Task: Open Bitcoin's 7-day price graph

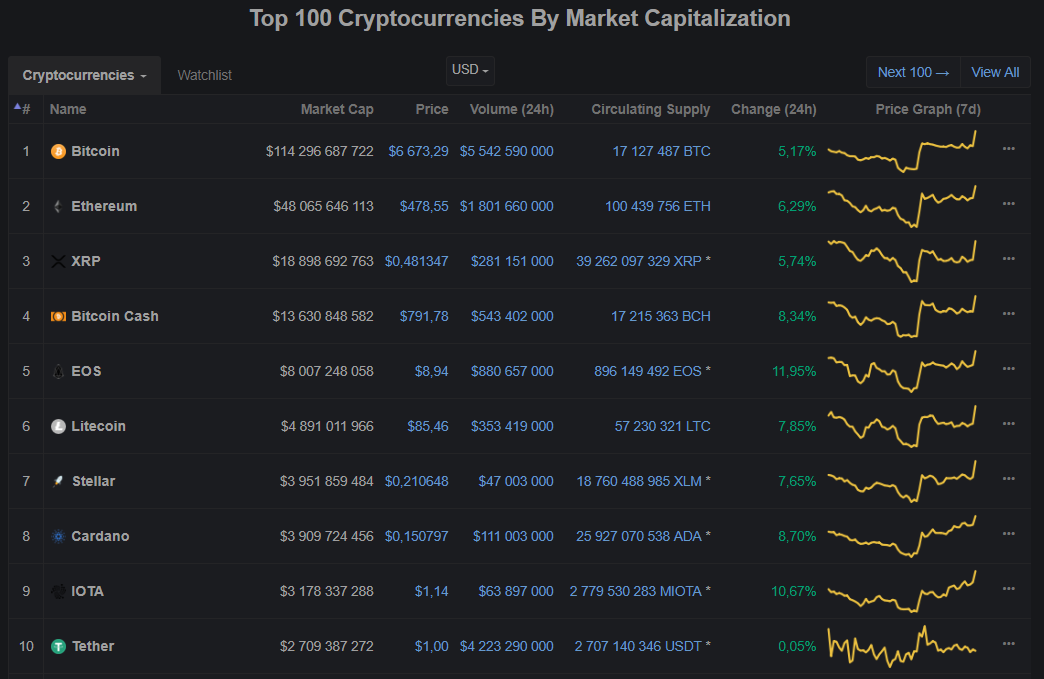Action: pyautogui.click(x=902, y=151)
